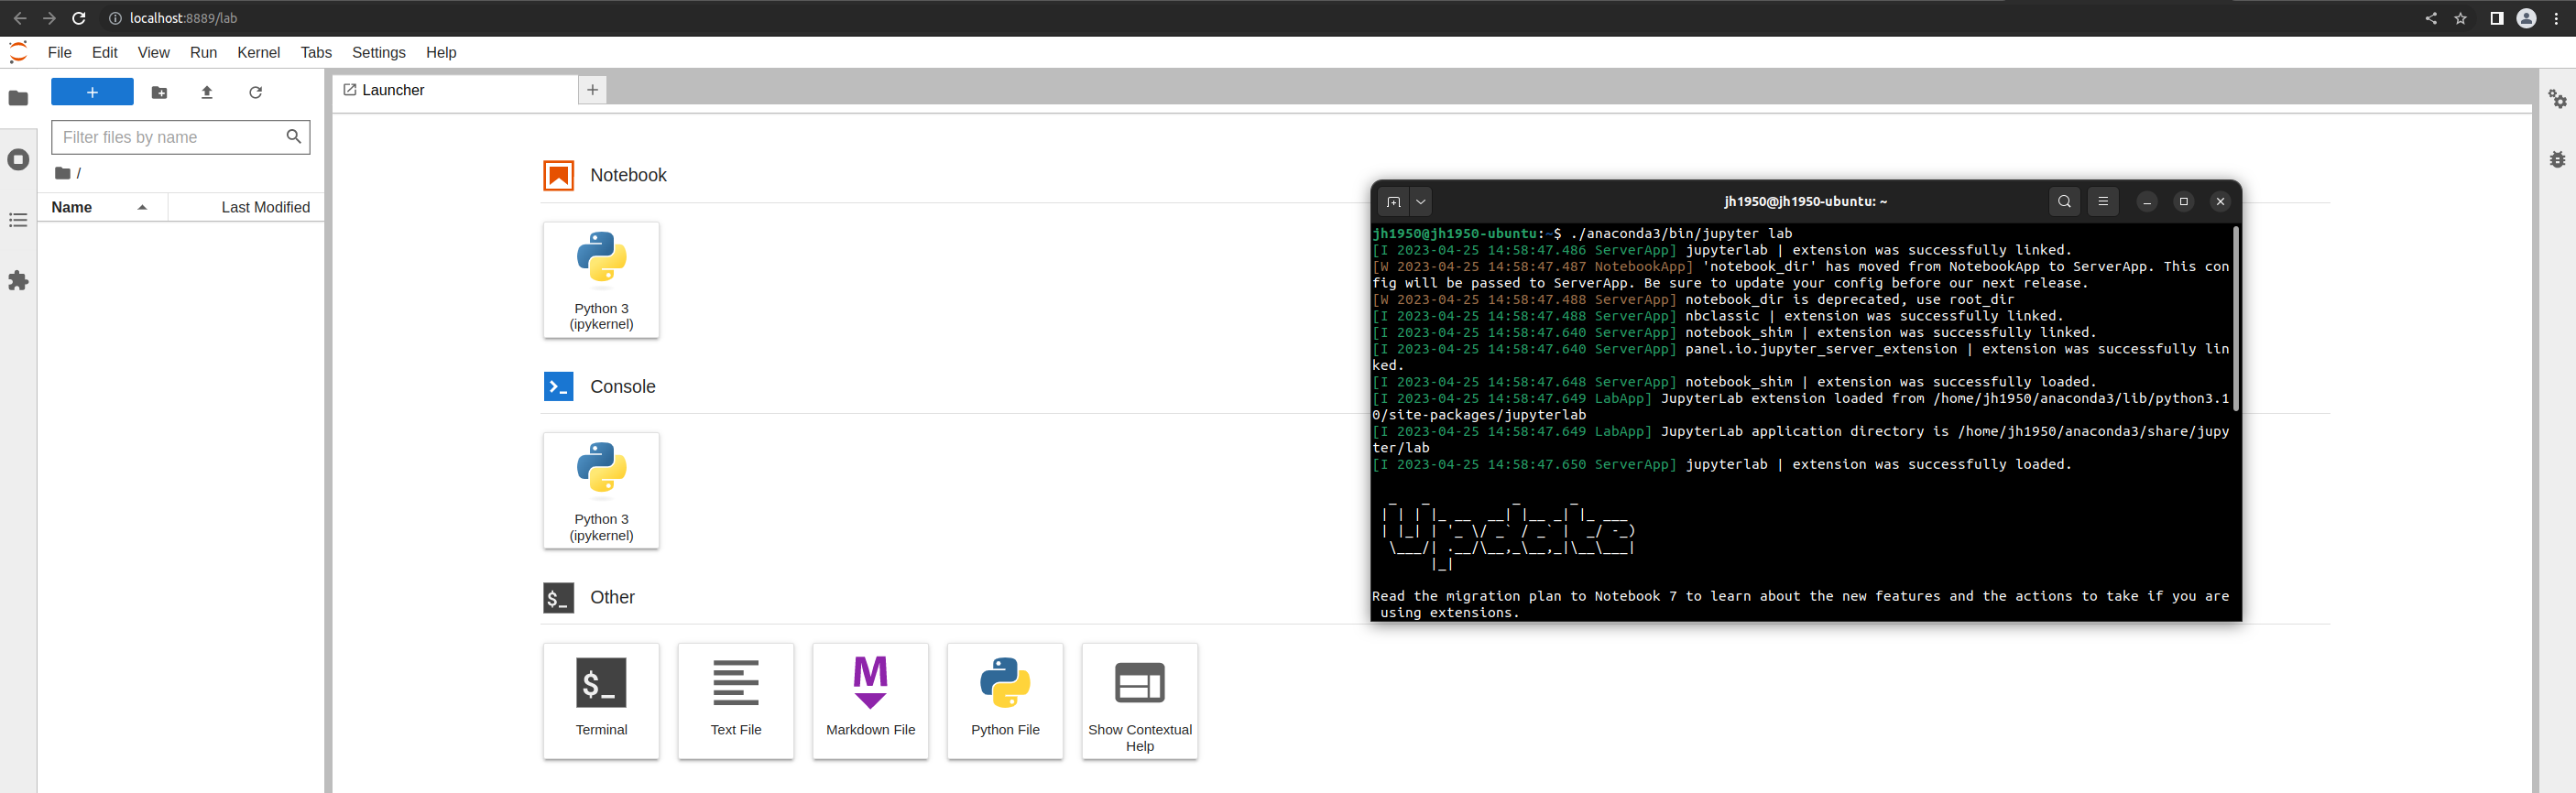Screen dimensions: 2576x793
Task: Click the browser Back arrow
Action: coord(20,18)
